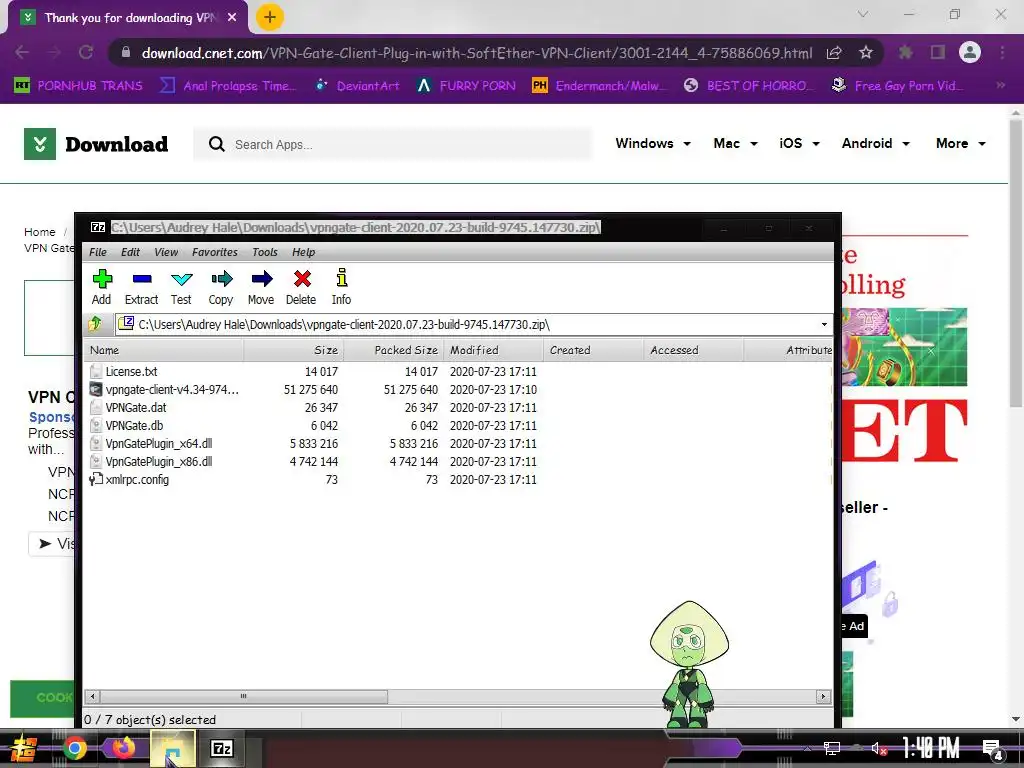The image size is (1024, 768).
Task: Open the Info tool
Action: click(341, 287)
